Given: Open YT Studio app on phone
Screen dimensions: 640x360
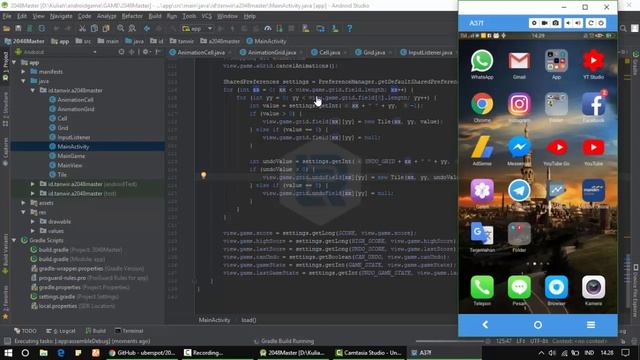Looking at the screenshot, I should point(593,64).
